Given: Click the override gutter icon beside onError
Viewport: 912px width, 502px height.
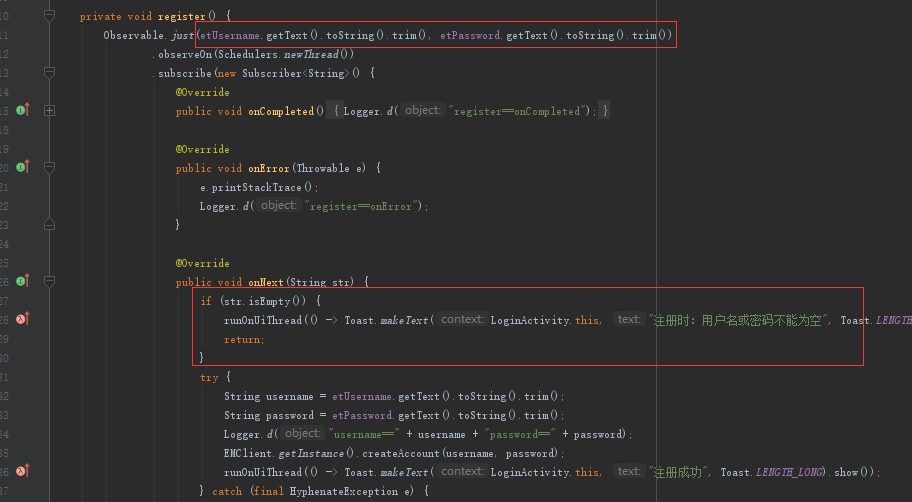Looking at the screenshot, I should (23, 167).
